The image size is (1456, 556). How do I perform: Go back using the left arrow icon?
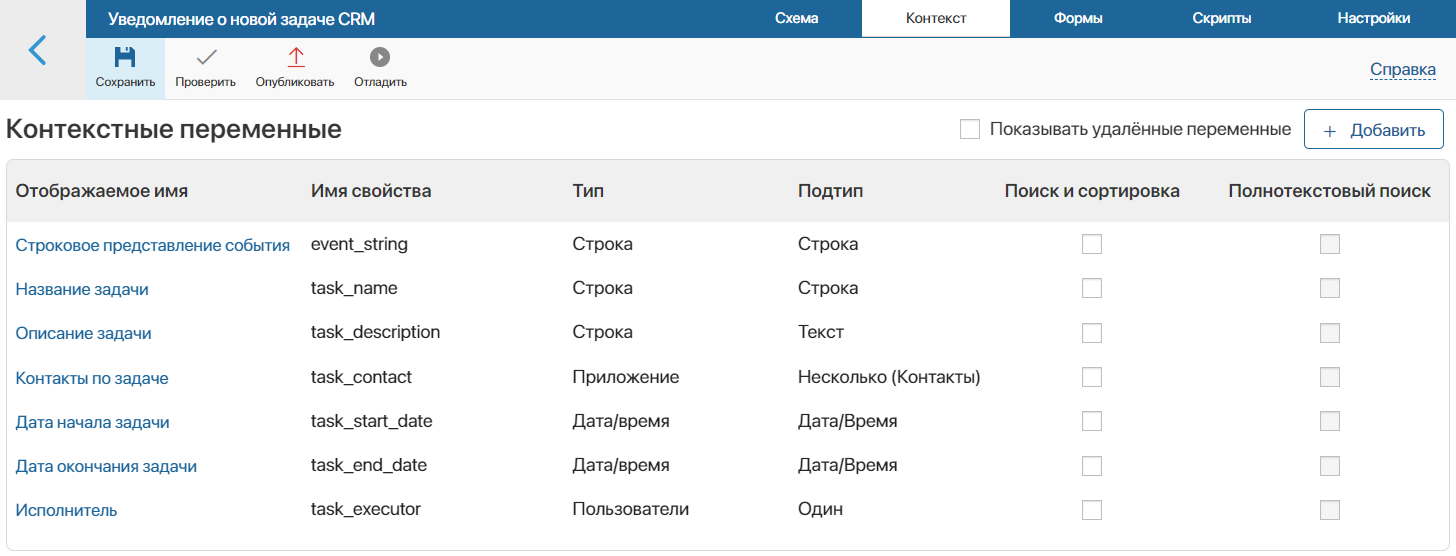coord(38,50)
